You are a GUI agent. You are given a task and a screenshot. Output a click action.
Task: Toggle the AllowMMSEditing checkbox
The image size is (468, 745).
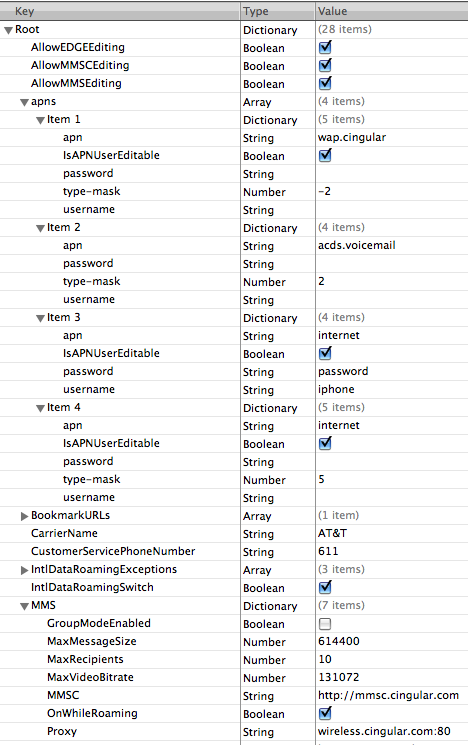325,84
